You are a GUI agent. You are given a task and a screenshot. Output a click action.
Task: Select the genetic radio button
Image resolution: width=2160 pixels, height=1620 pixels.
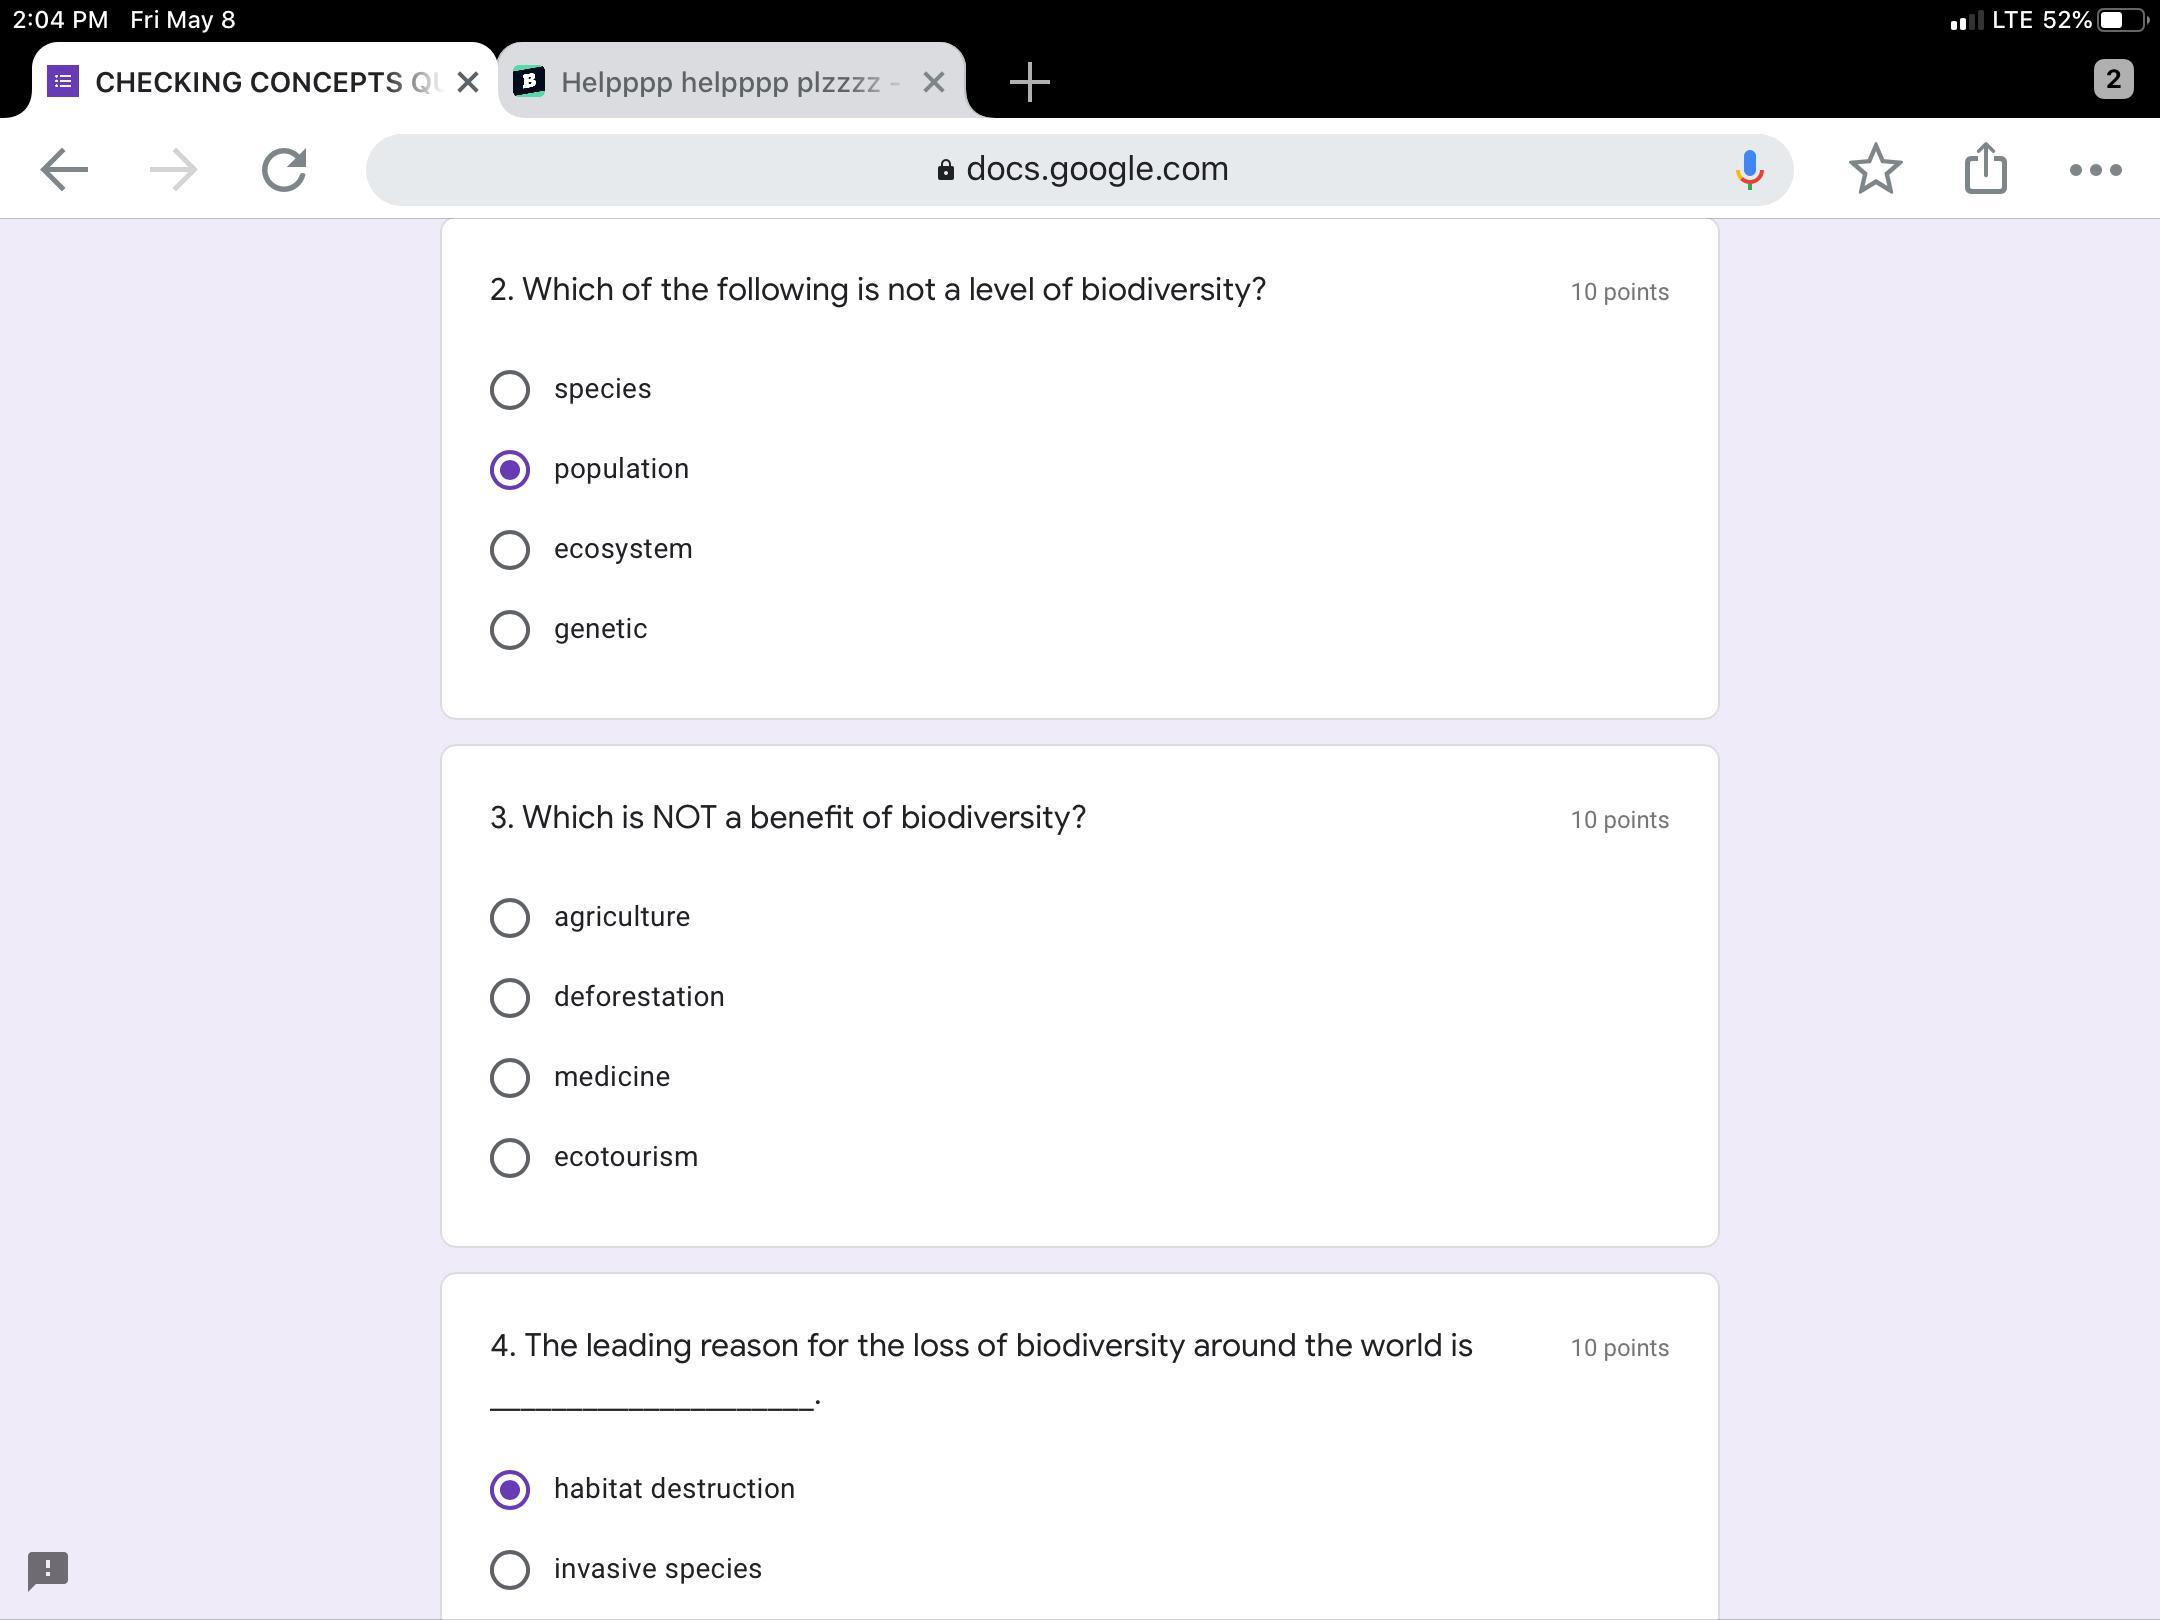pyautogui.click(x=510, y=630)
